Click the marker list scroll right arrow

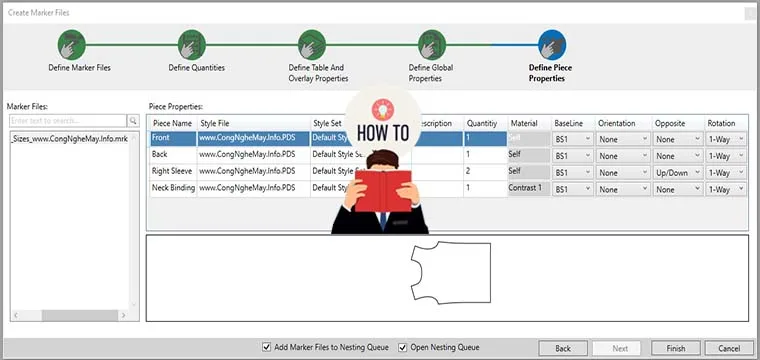[123, 315]
